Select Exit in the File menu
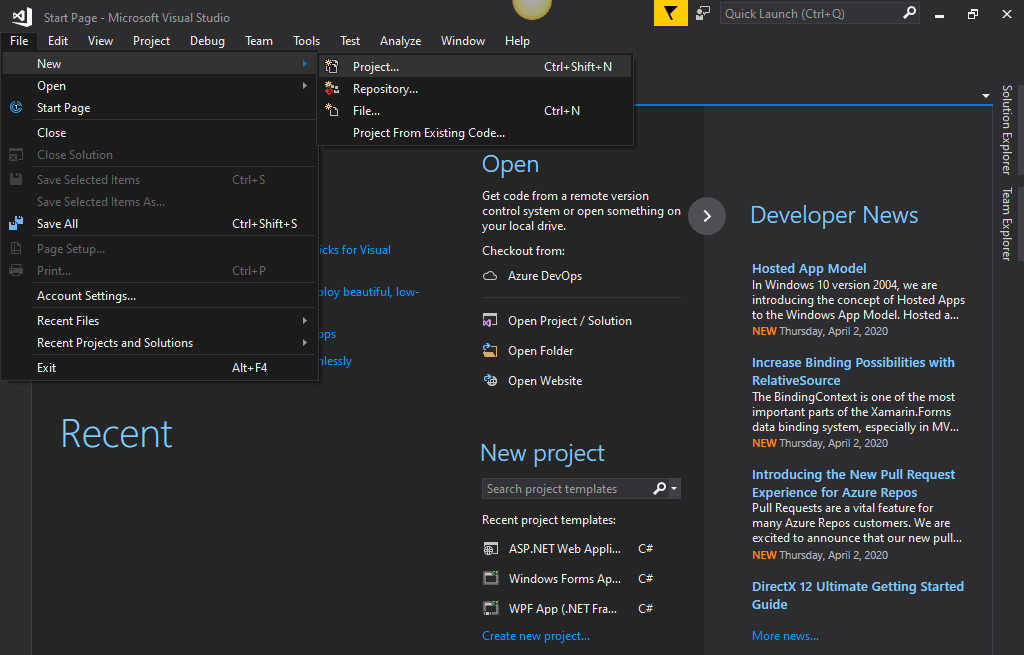 pyautogui.click(x=160, y=368)
